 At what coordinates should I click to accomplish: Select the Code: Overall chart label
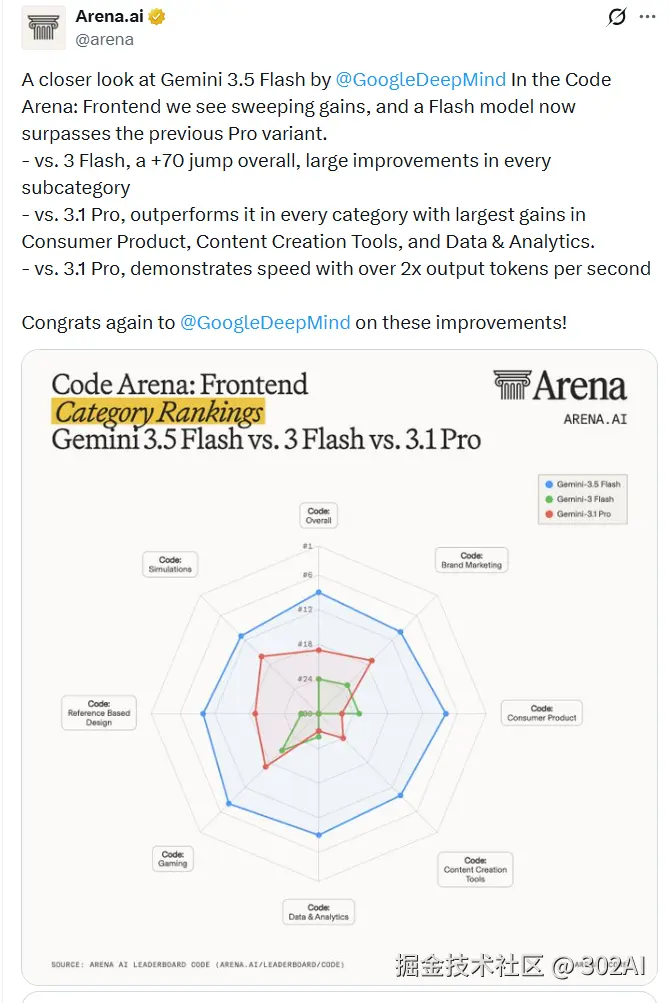point(319,516)
